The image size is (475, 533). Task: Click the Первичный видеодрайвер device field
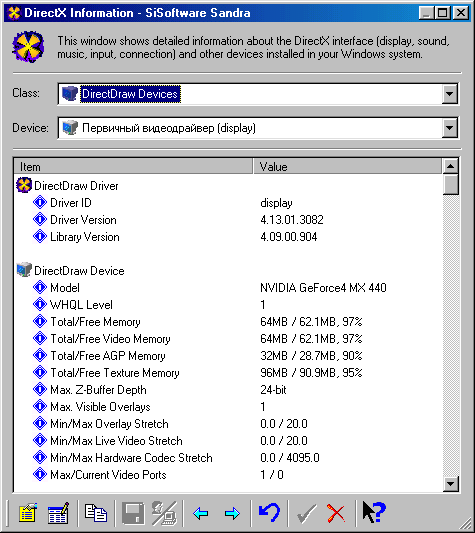click(258, 128)
